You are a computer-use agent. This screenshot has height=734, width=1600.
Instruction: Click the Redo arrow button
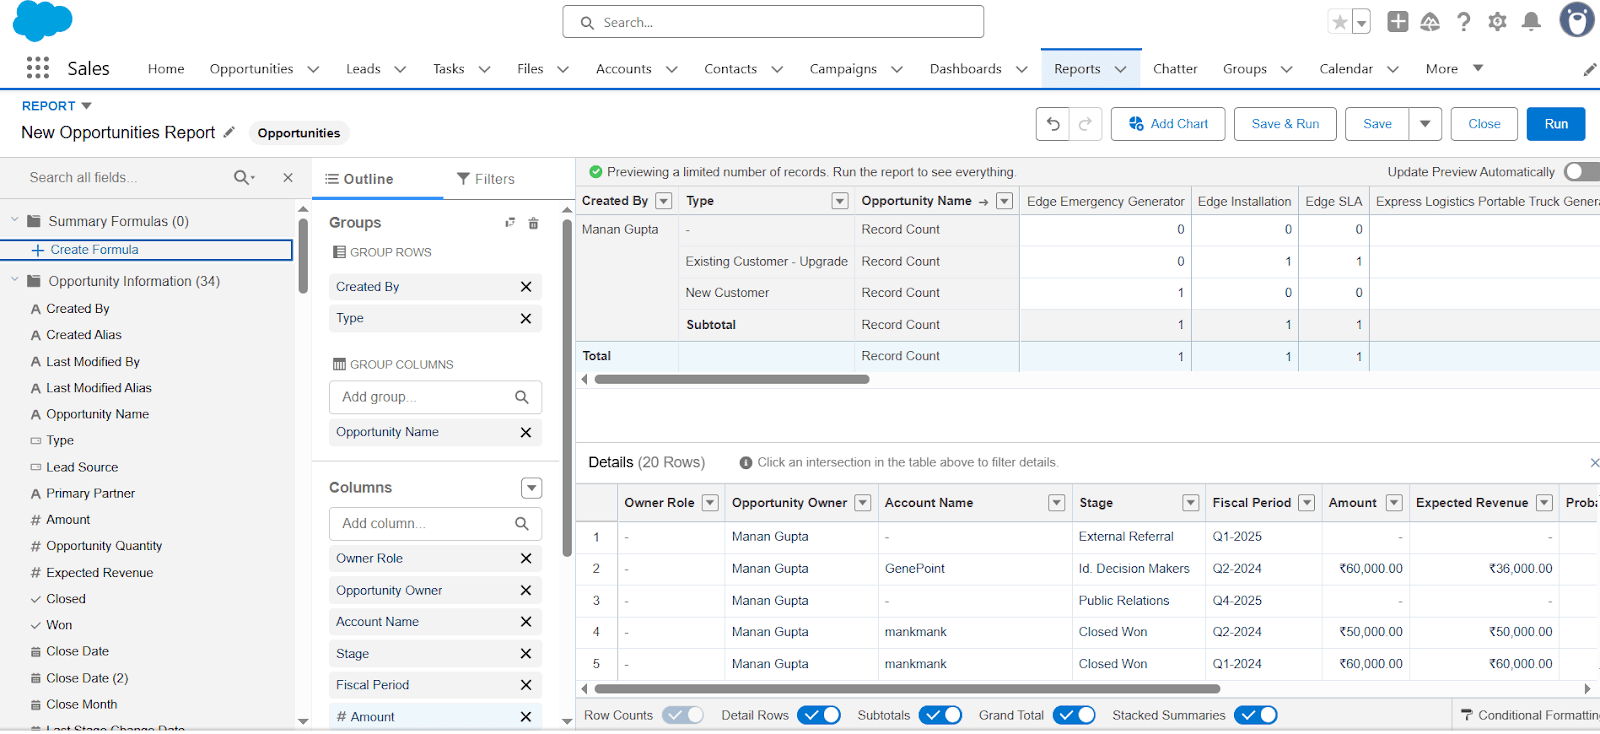pos(1085,124)
